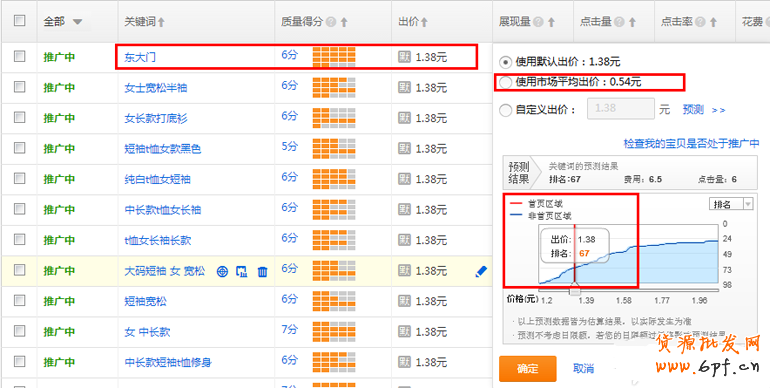
Task: Click the pencil edit icon next to 1.38元
Action: click(481, 271)
